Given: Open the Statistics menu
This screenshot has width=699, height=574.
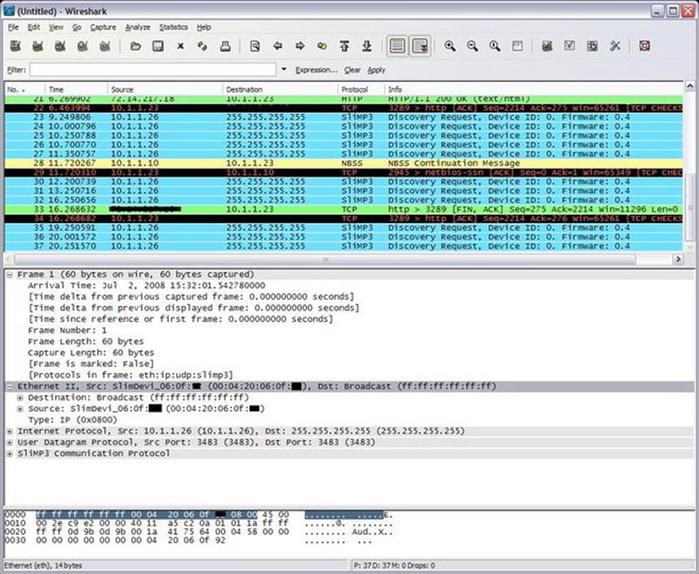Looking at the screenshot, I should tap(173, 27).
